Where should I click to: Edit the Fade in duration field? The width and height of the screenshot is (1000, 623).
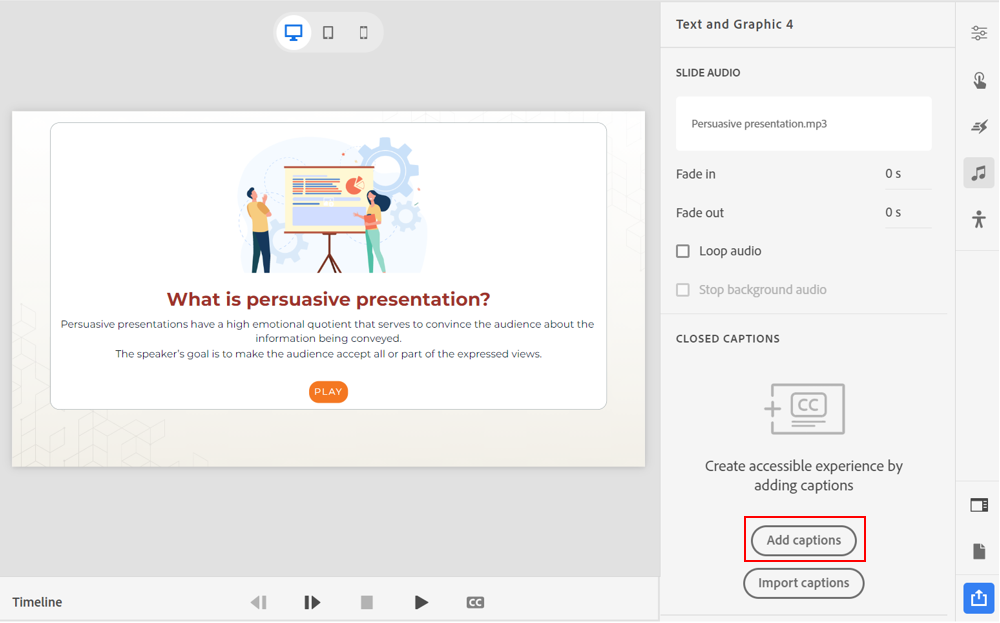(x=906, y=174)
